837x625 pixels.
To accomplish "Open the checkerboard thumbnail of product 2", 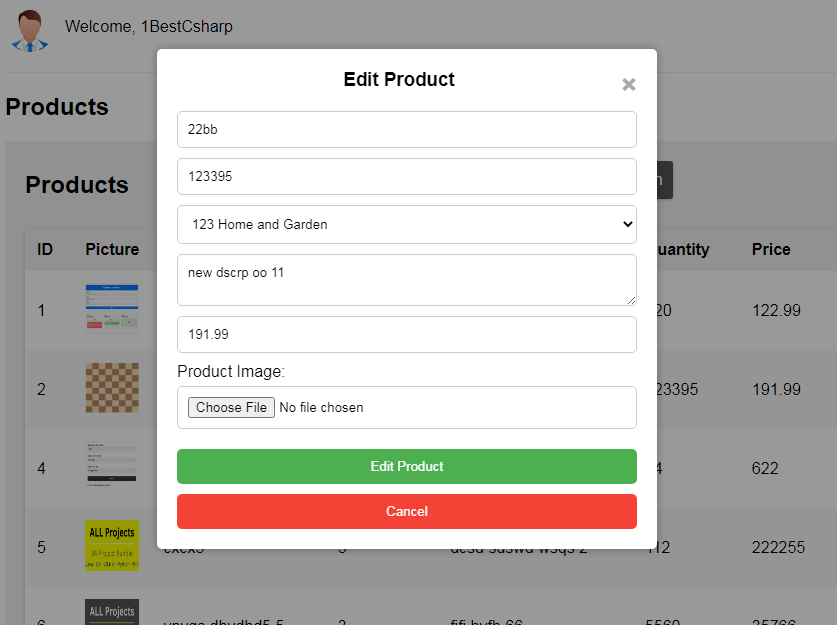I will (112, 388).
